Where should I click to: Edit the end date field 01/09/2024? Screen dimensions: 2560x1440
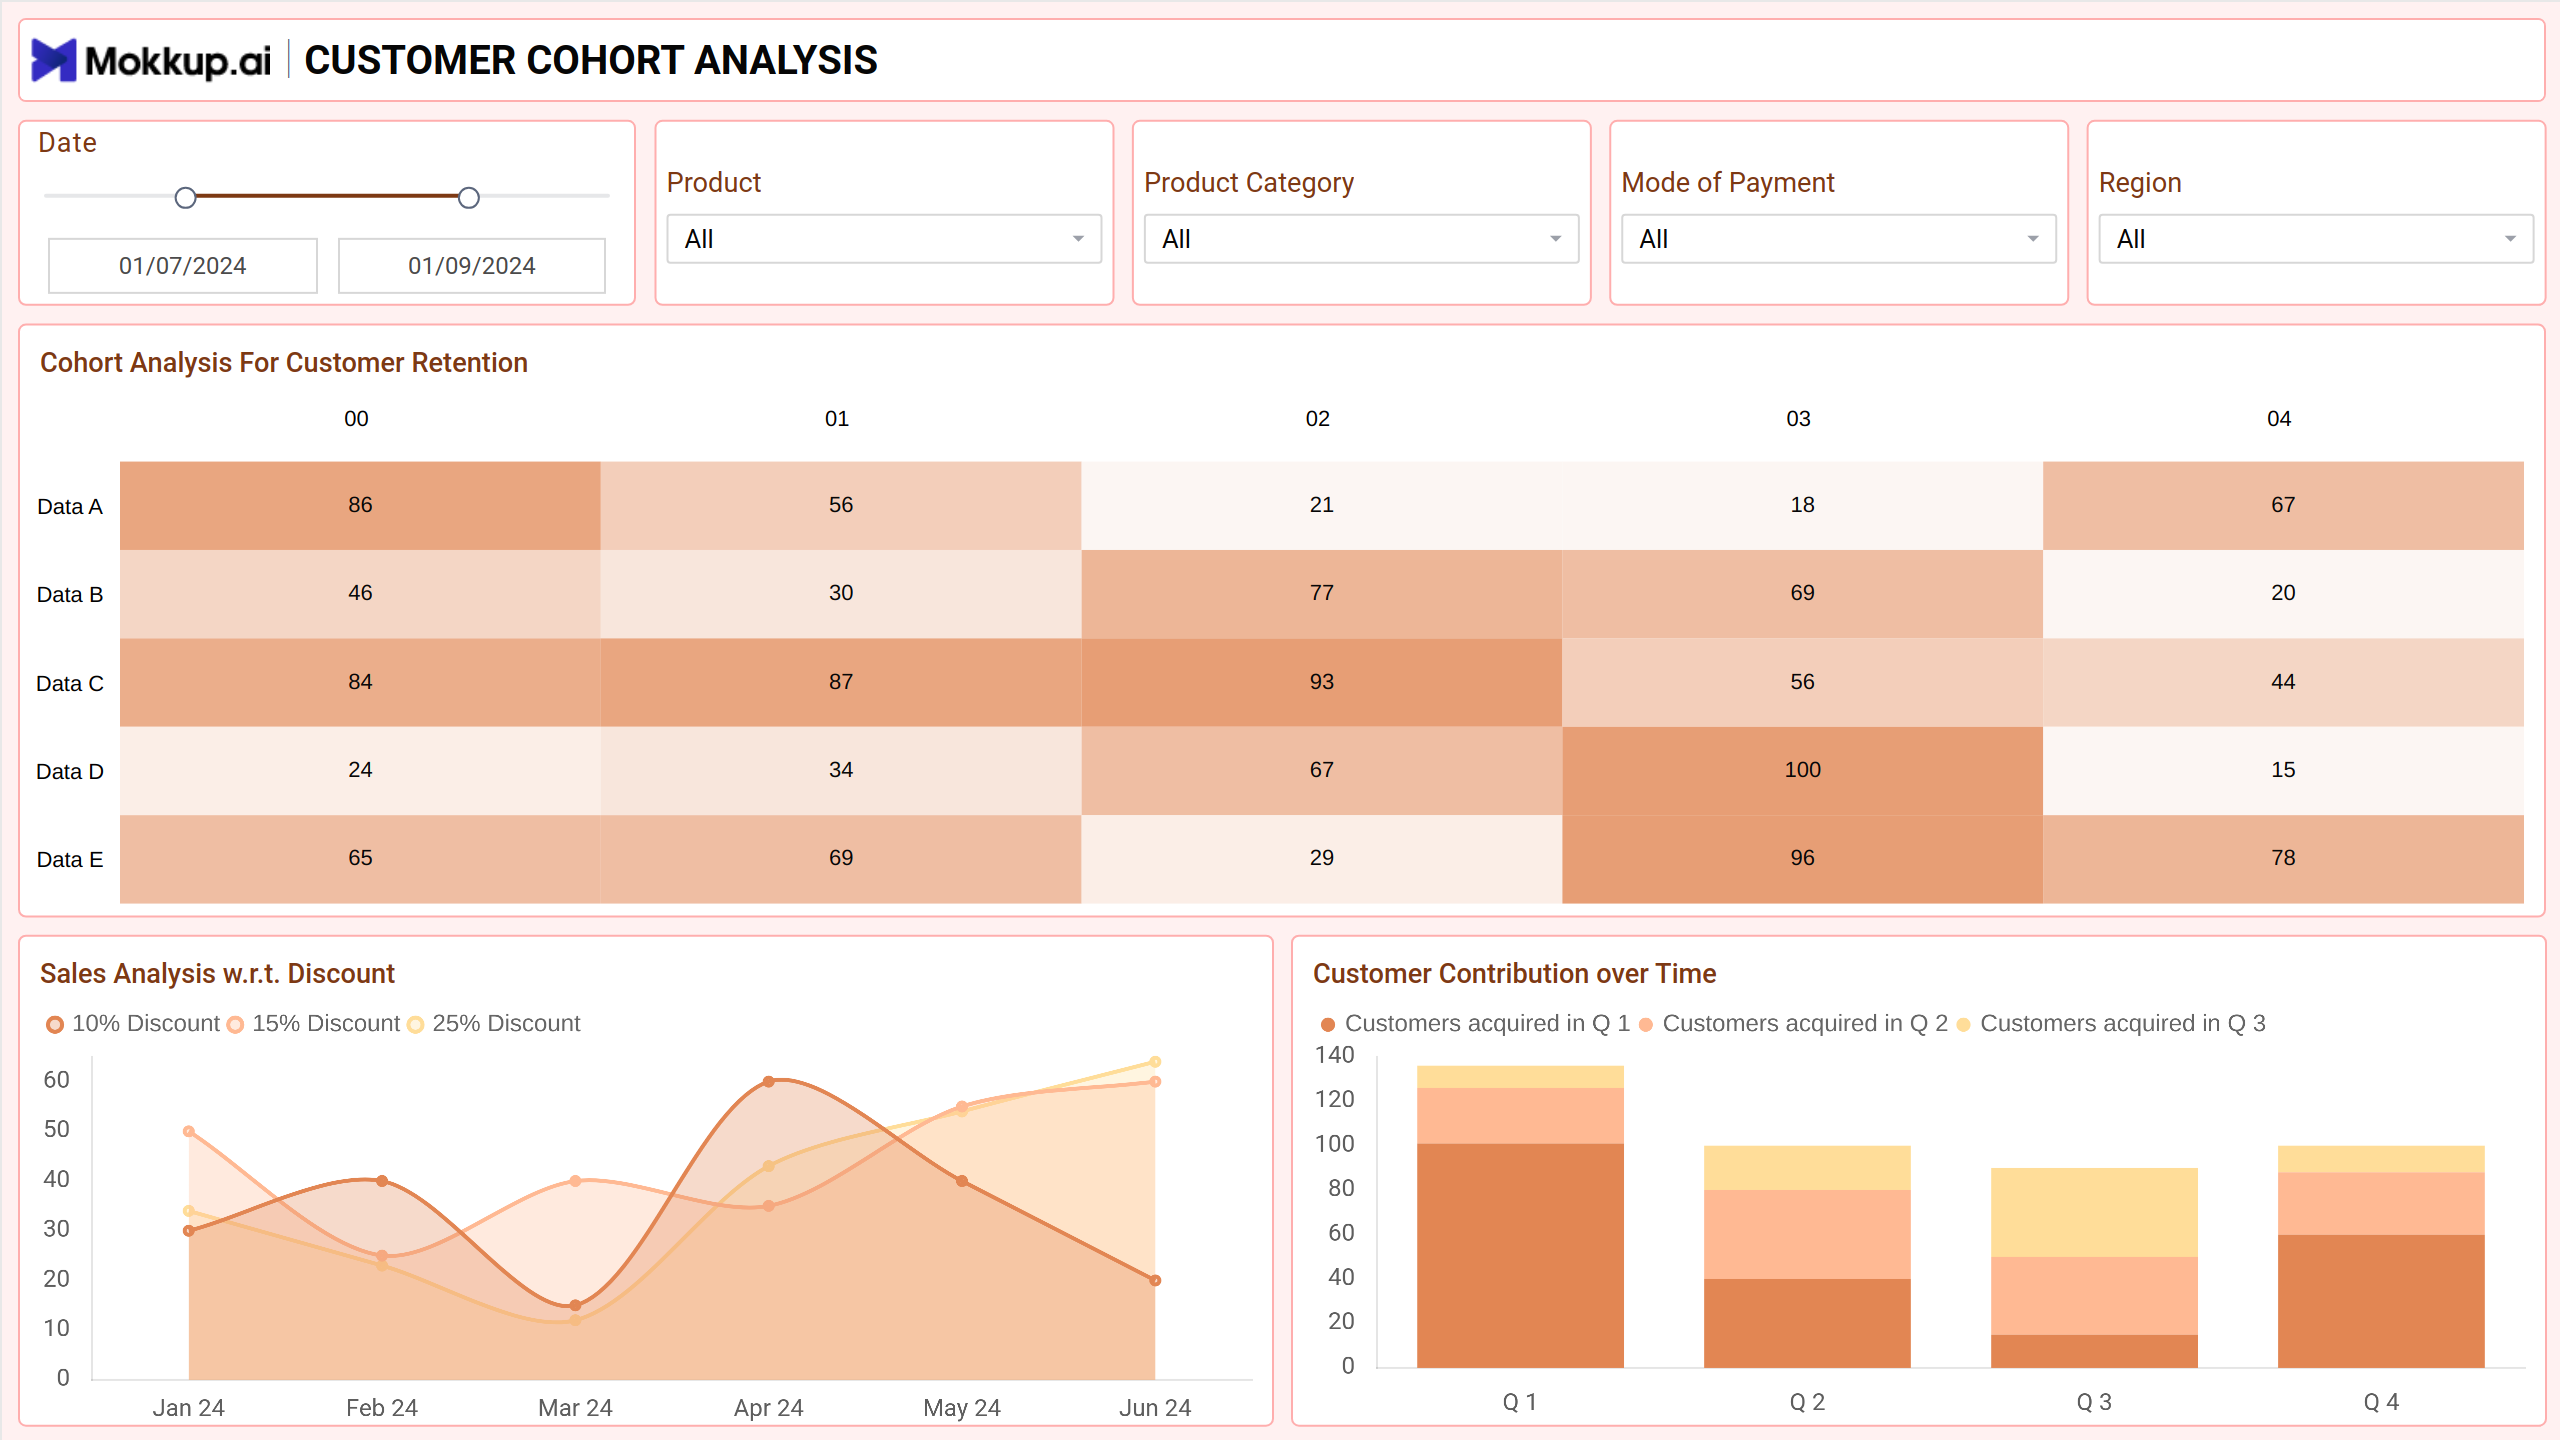click(x=472, y=266)
